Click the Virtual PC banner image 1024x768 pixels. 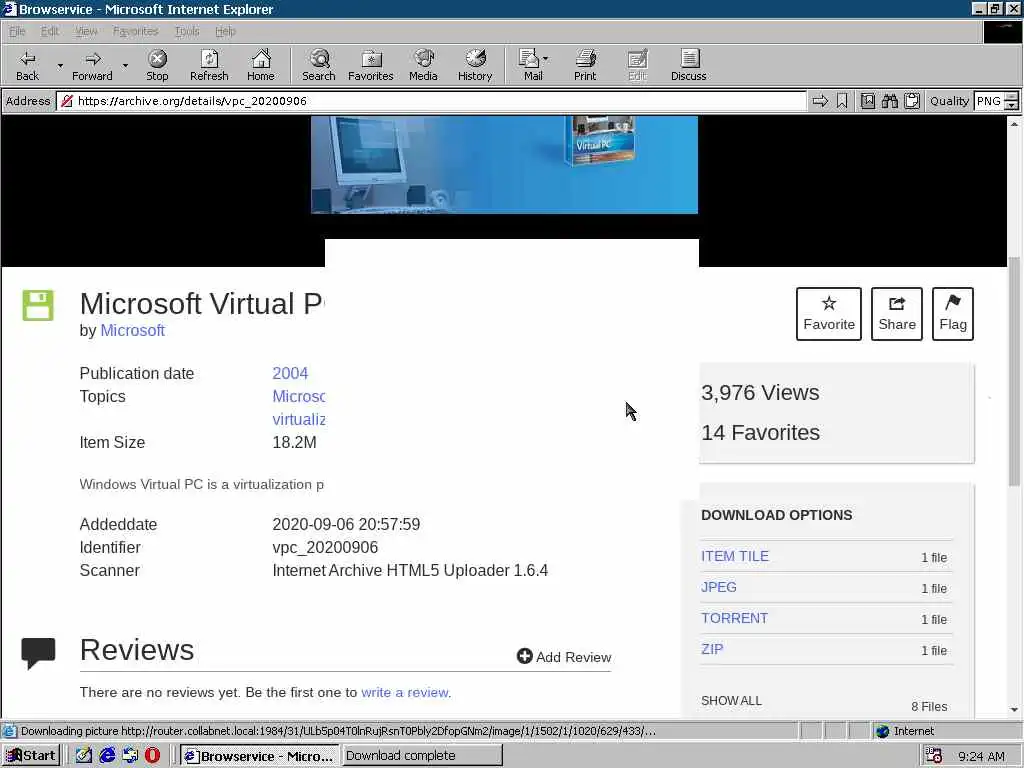[x=504, y=165]
